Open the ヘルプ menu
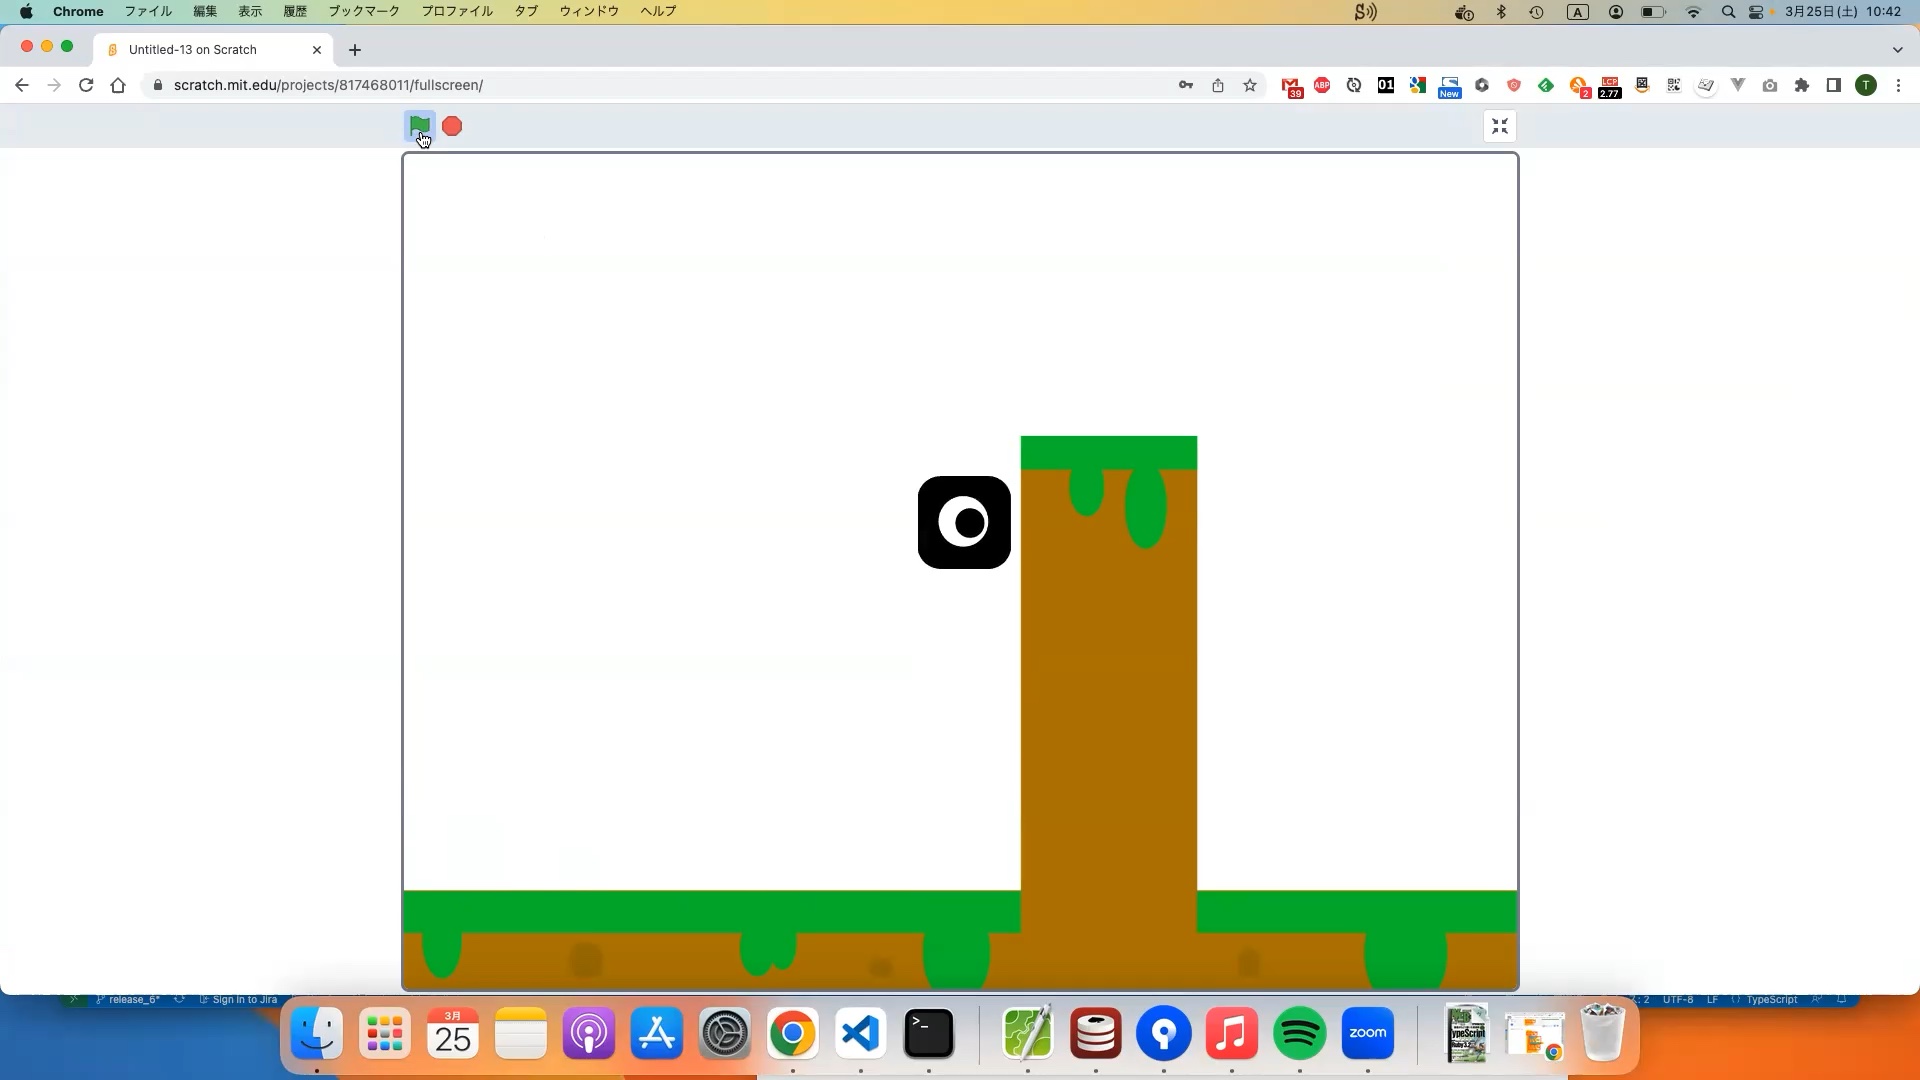Image resolution: width=1920 pixels, height=1080 pixels. [658, 11]
